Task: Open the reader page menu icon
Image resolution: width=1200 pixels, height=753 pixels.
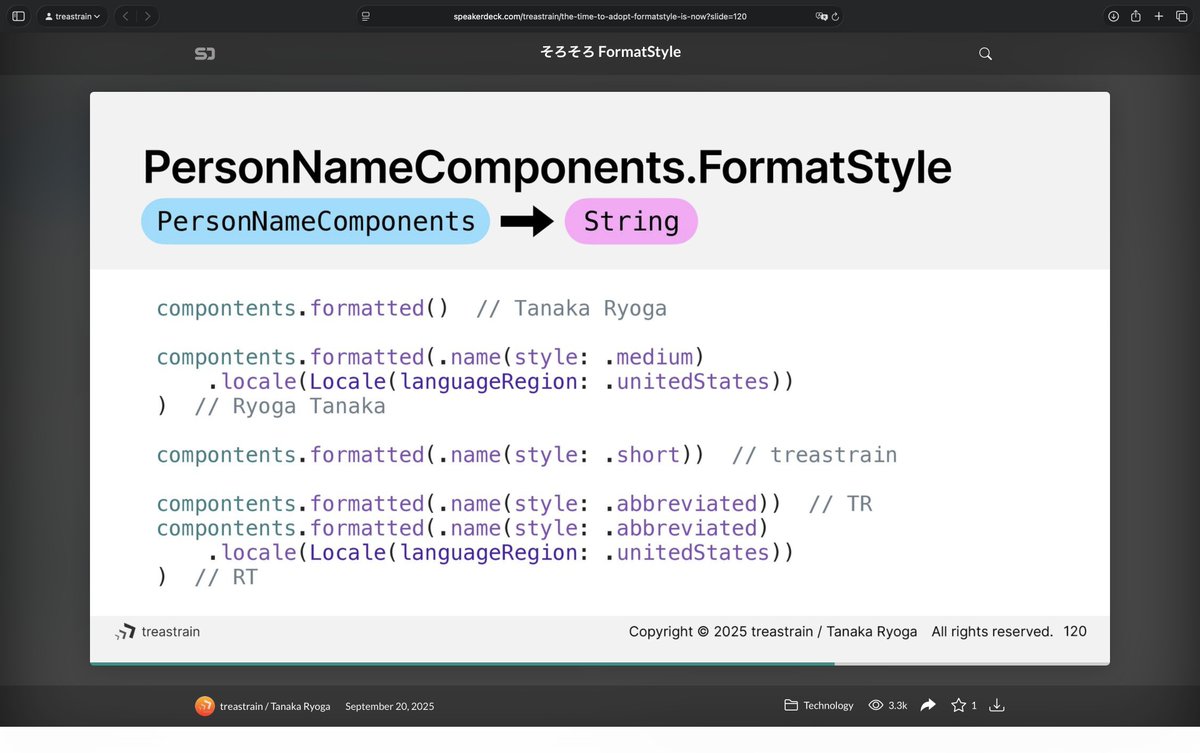Action: 366,16
